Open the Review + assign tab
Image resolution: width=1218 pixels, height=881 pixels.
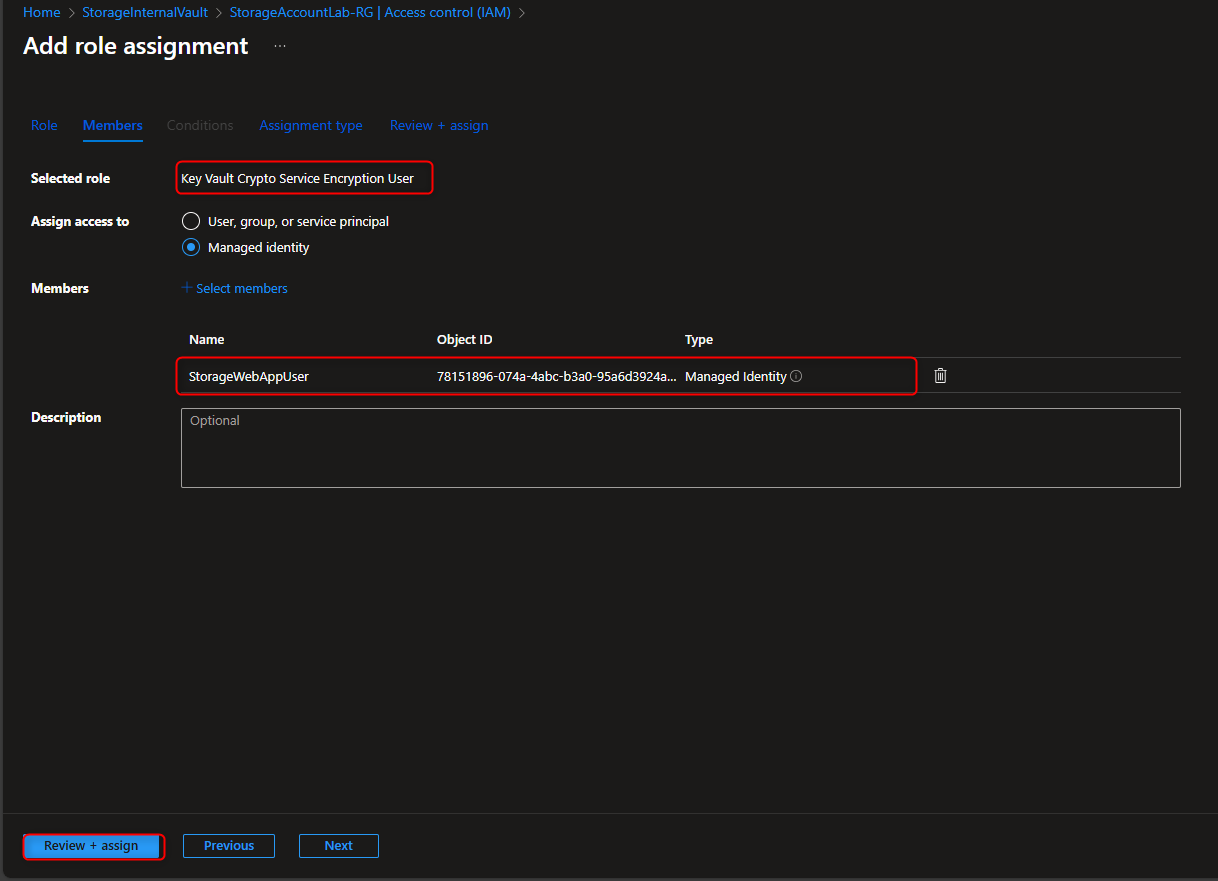[x=438, y=125]
